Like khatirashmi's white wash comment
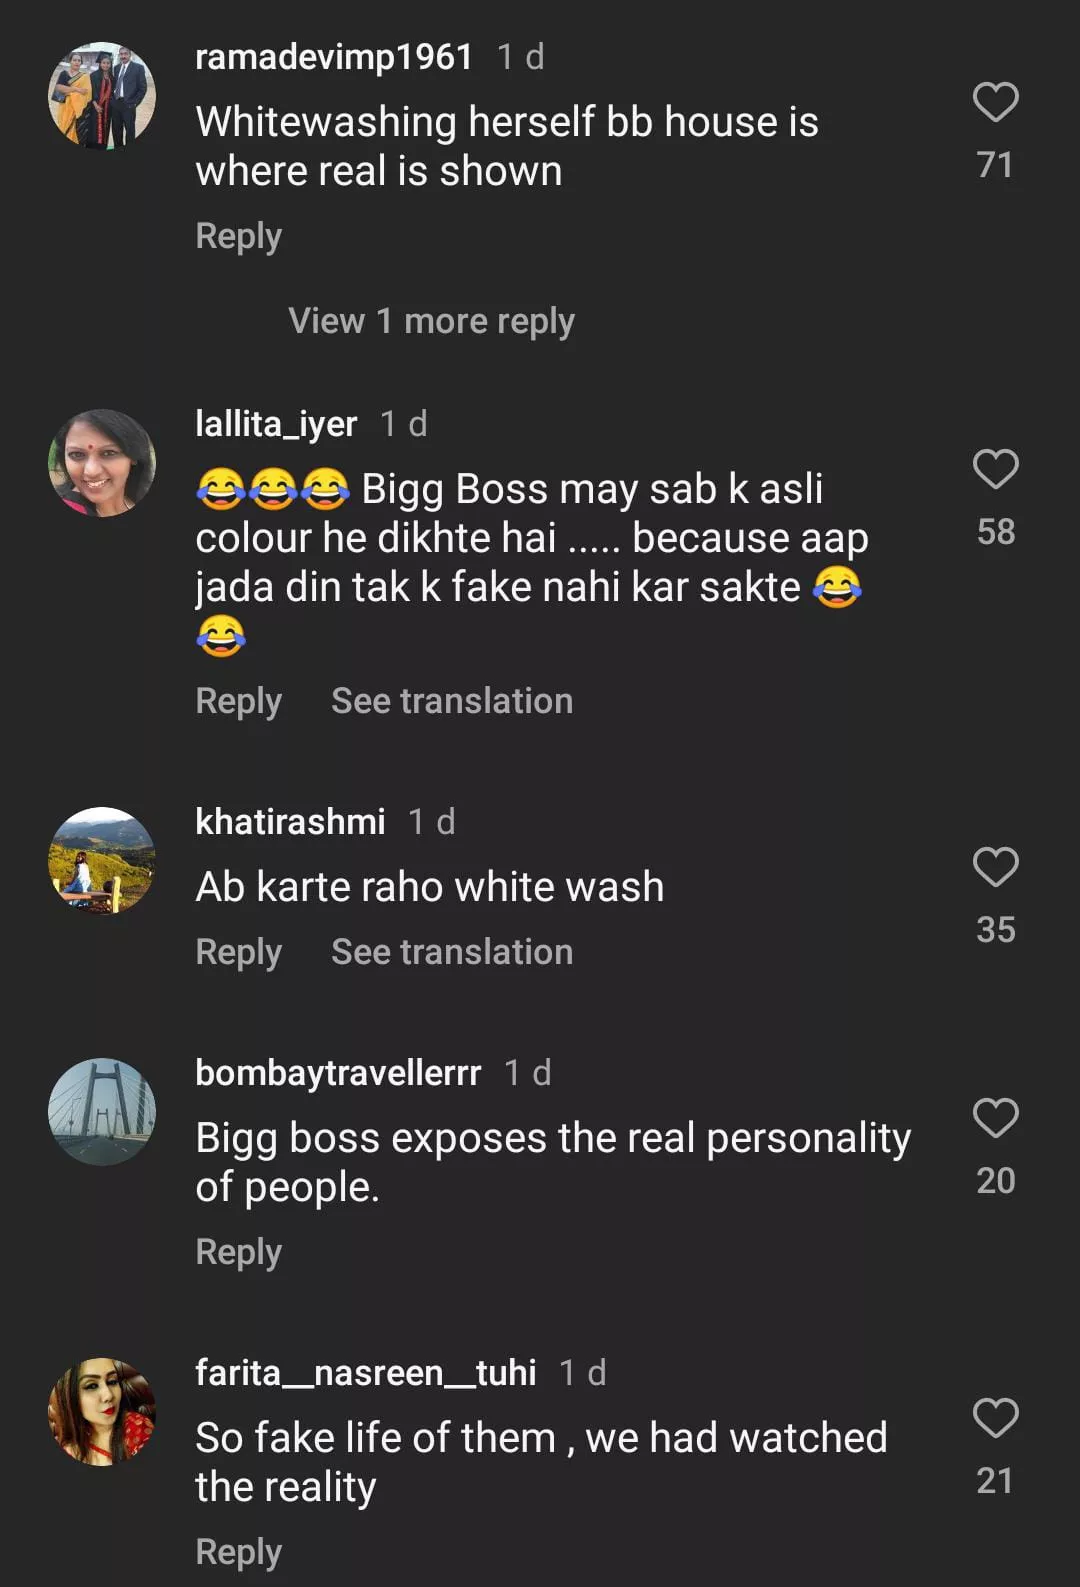 995,867
